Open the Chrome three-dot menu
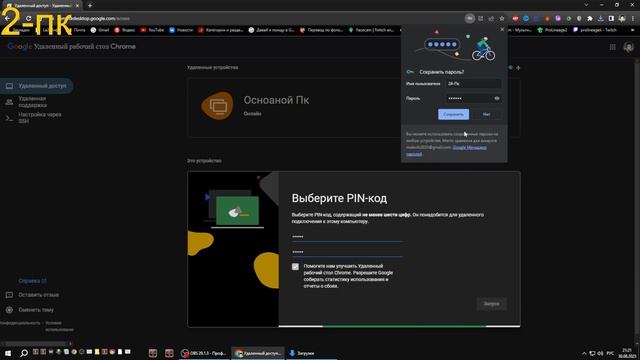This screenshot has width=640, height=360. point(633,18)
